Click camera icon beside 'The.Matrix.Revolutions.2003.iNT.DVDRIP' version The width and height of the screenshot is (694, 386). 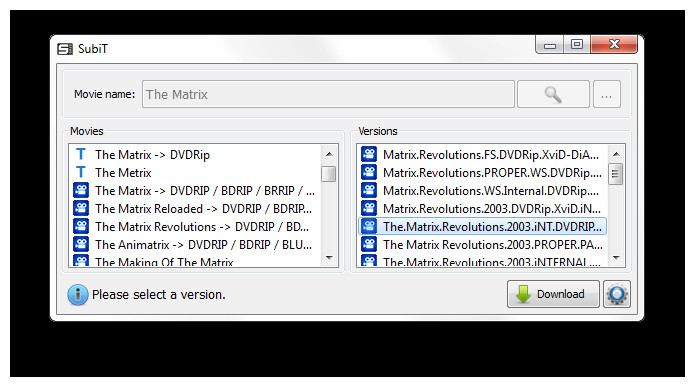pyautogui.click(x=369, y=226)
